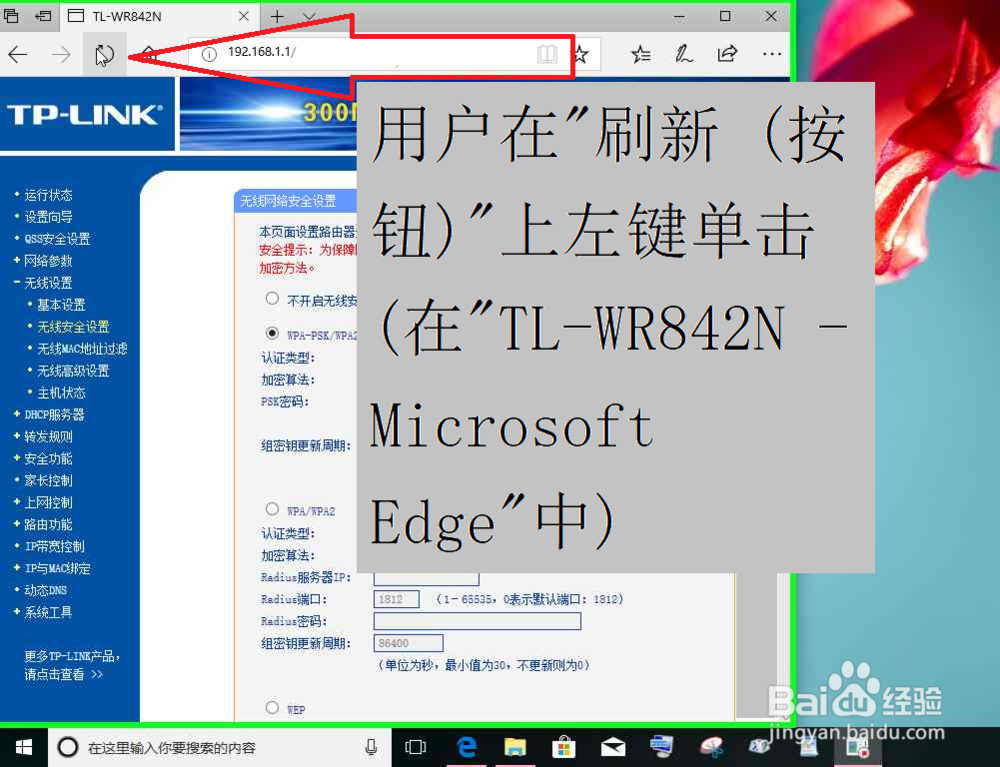Click site info icon beside URL
Viewport: 1000px width, 767px height.
pyautogui.click(x=209, y=54)
